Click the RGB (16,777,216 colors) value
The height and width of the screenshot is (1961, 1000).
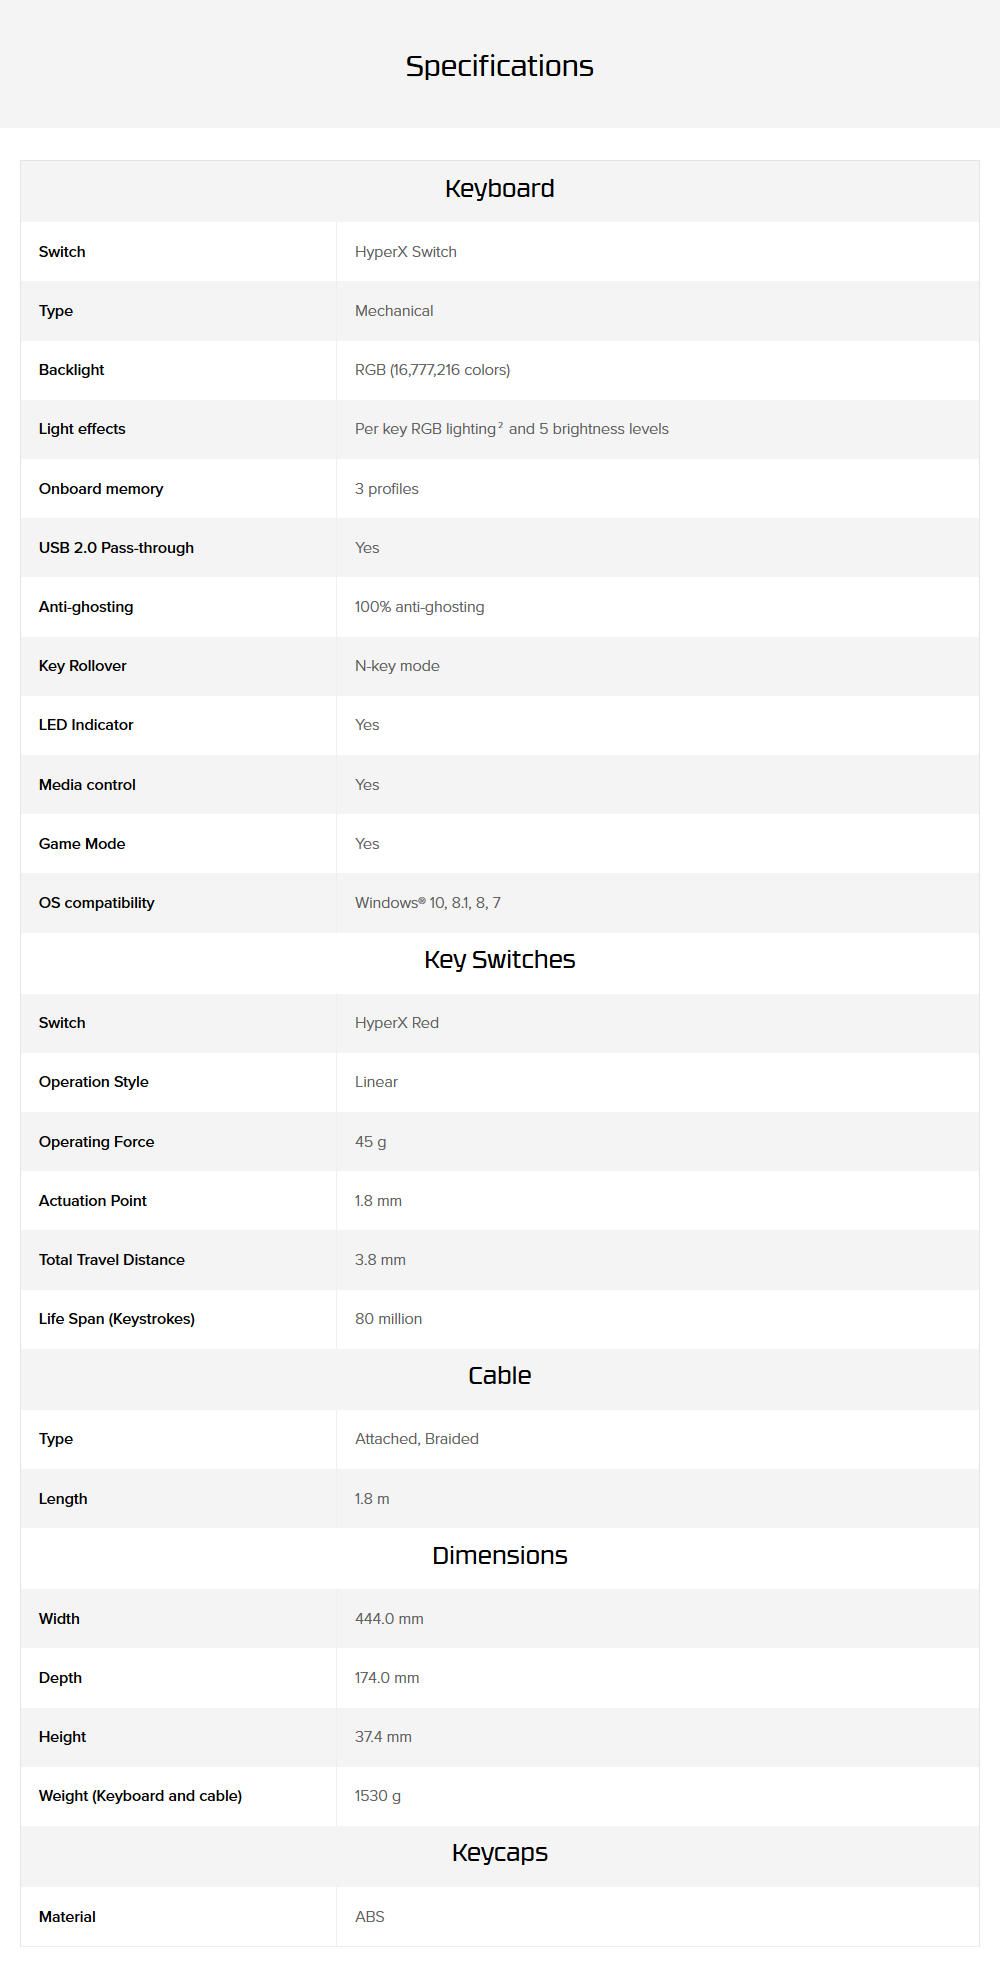[x=432, y=370]
